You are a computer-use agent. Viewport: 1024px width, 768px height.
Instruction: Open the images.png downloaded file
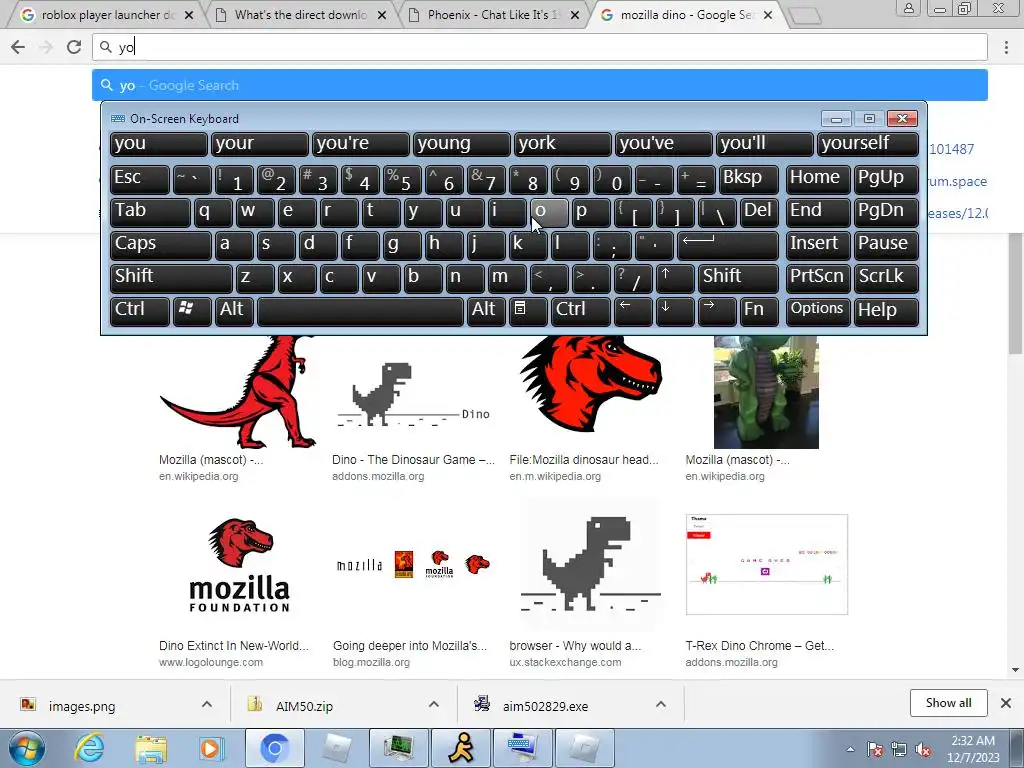pyautogui.click(x=82, y=706)
